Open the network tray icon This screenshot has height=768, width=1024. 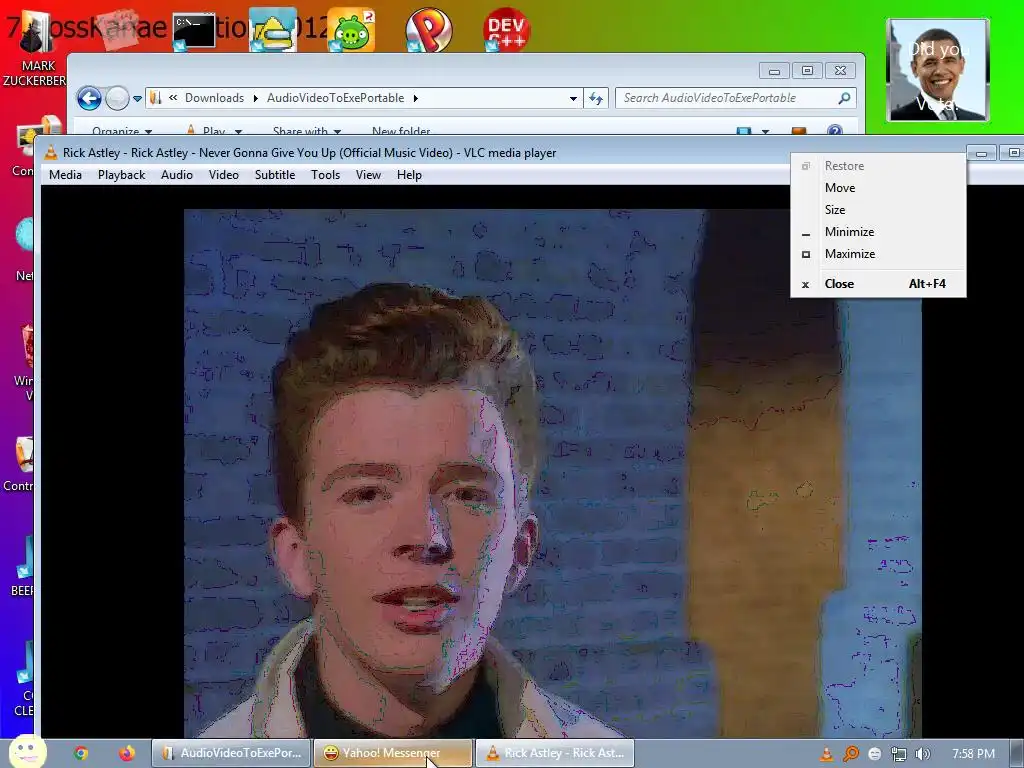click(x=899, y=754)
